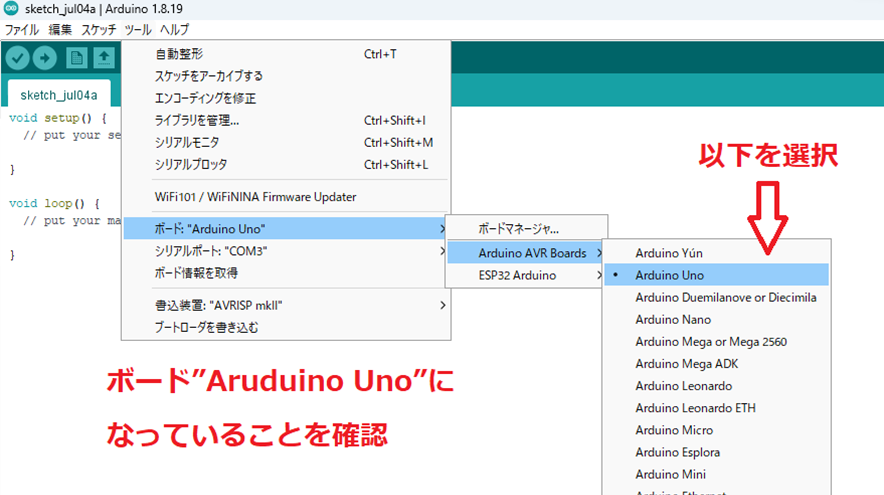Expand the シリアルポート: "COM3" submenu
Screen dimensions: 884x495
(286, 251)
